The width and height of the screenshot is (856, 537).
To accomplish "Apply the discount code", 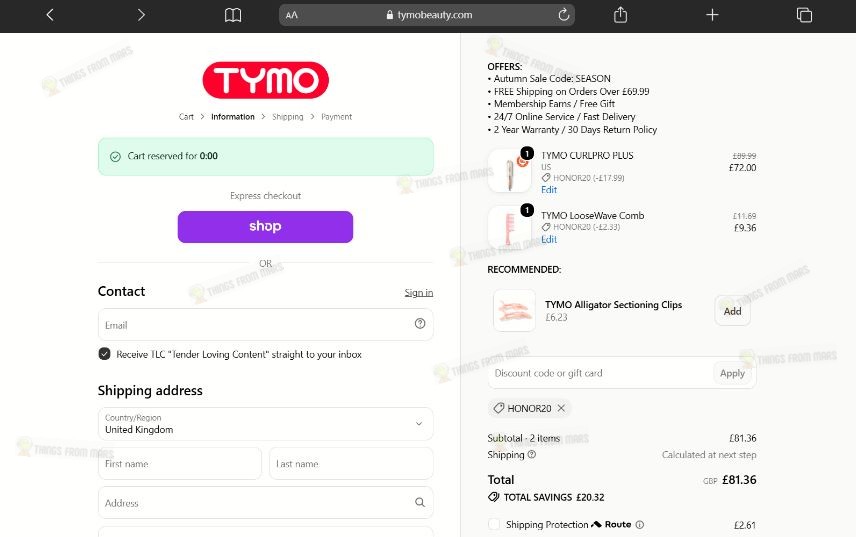I will [x=732, y=373].
